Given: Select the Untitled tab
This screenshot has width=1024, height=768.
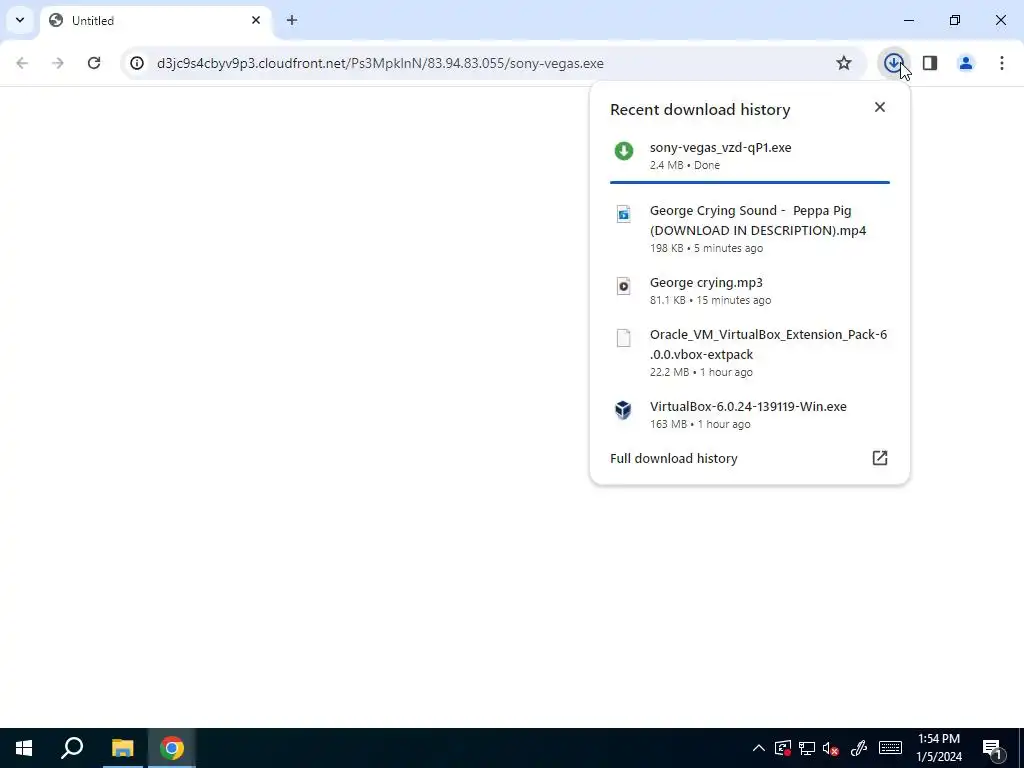Looking at the screenshot, I should 155,21.
